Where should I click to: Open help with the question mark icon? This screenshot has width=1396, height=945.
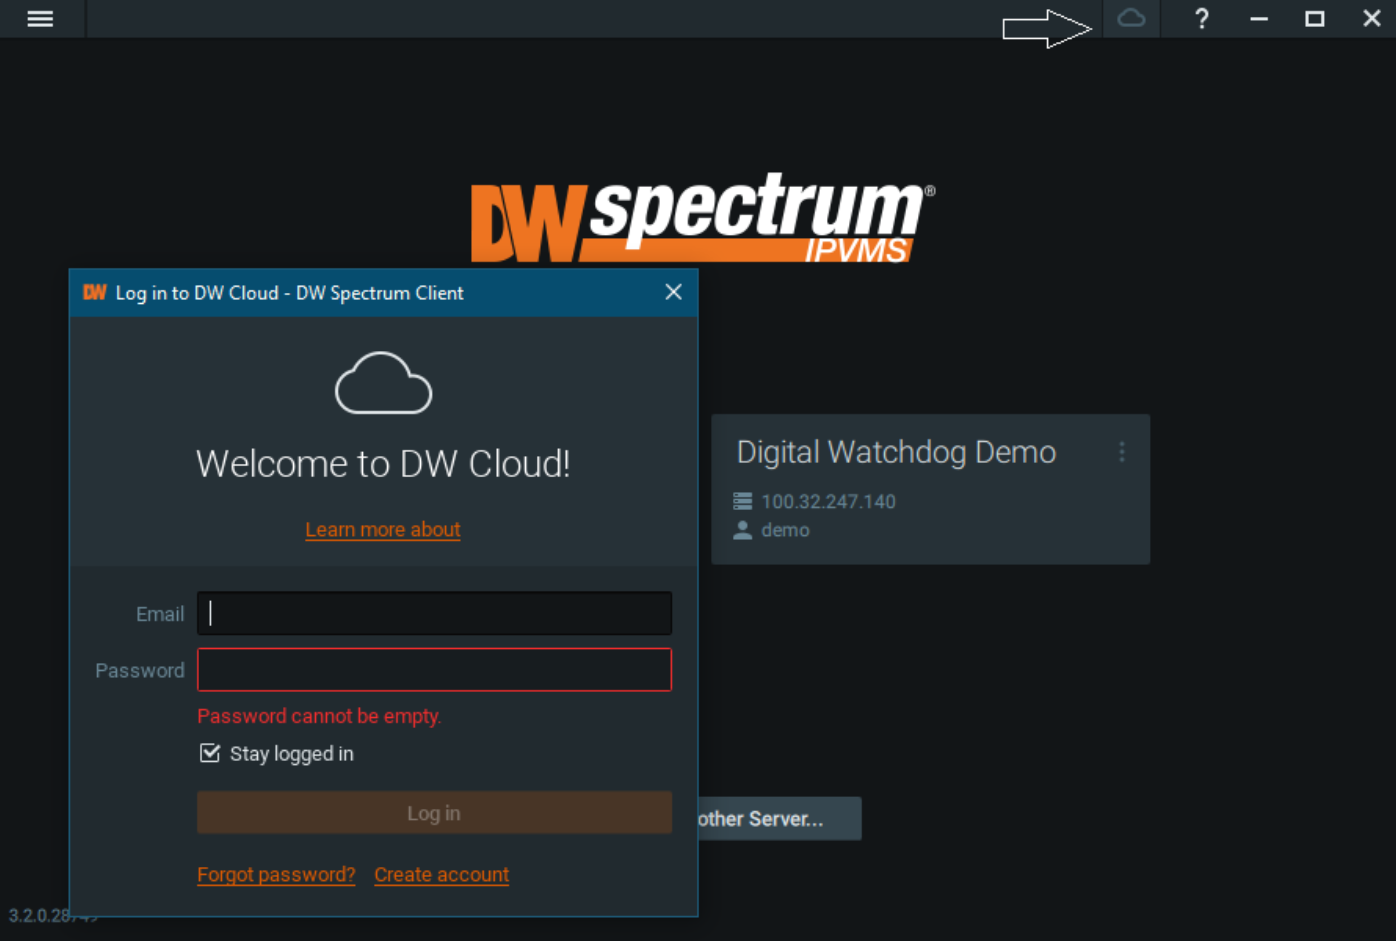click(x=1201, y=19)
